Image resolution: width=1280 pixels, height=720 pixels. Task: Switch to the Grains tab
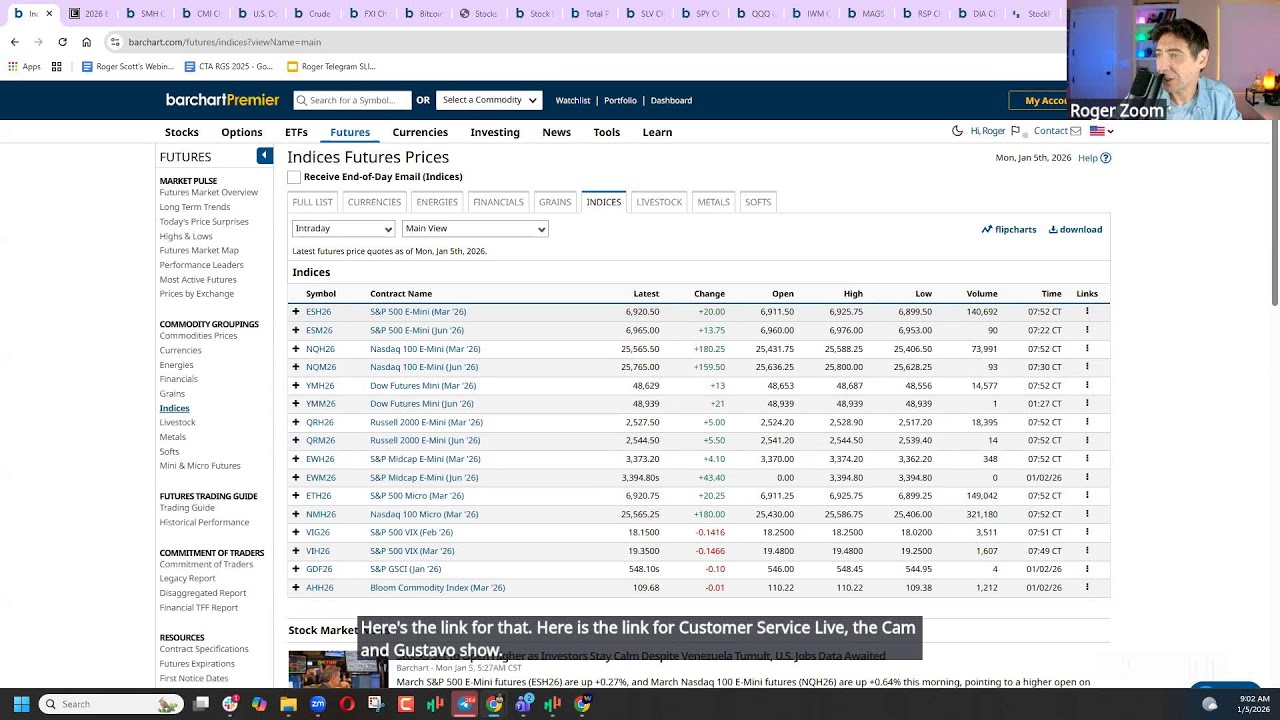click(555, 202)
